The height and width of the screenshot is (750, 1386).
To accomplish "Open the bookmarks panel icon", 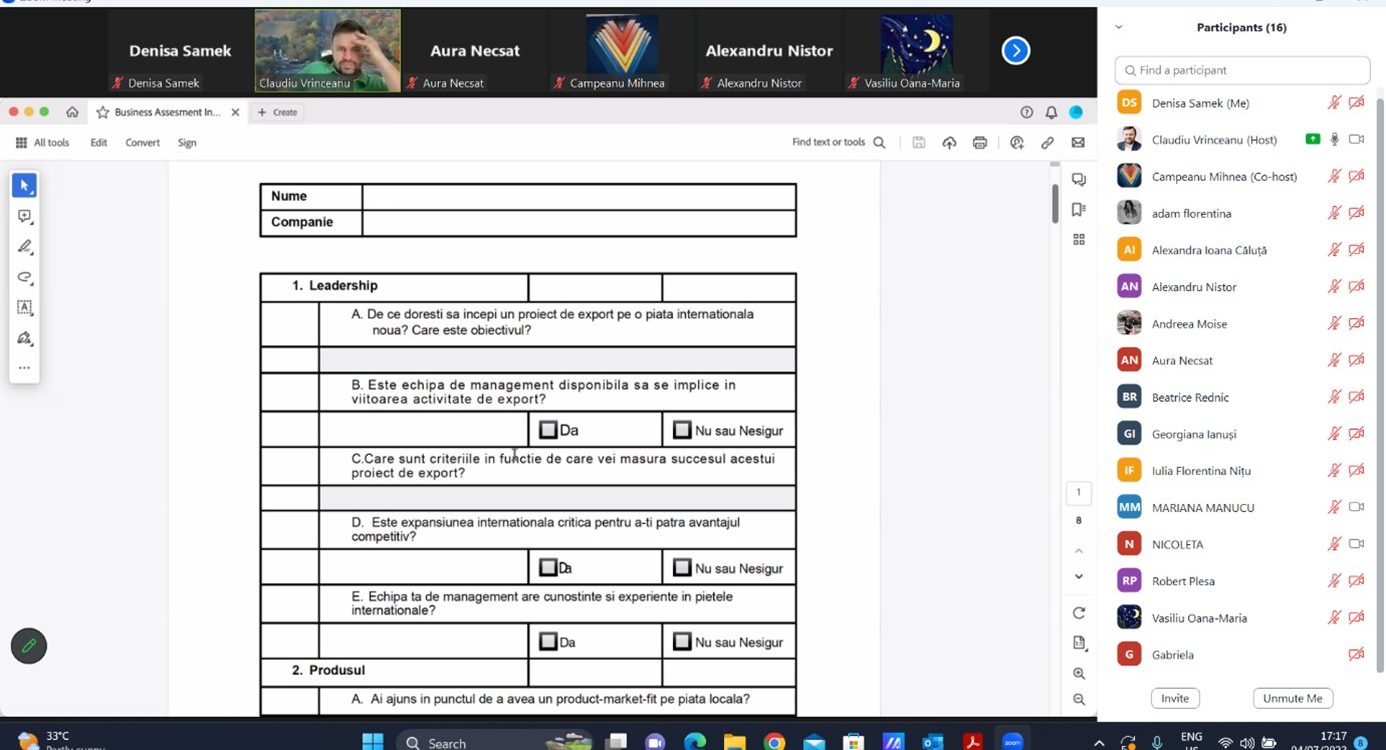I will (1079, 210).
